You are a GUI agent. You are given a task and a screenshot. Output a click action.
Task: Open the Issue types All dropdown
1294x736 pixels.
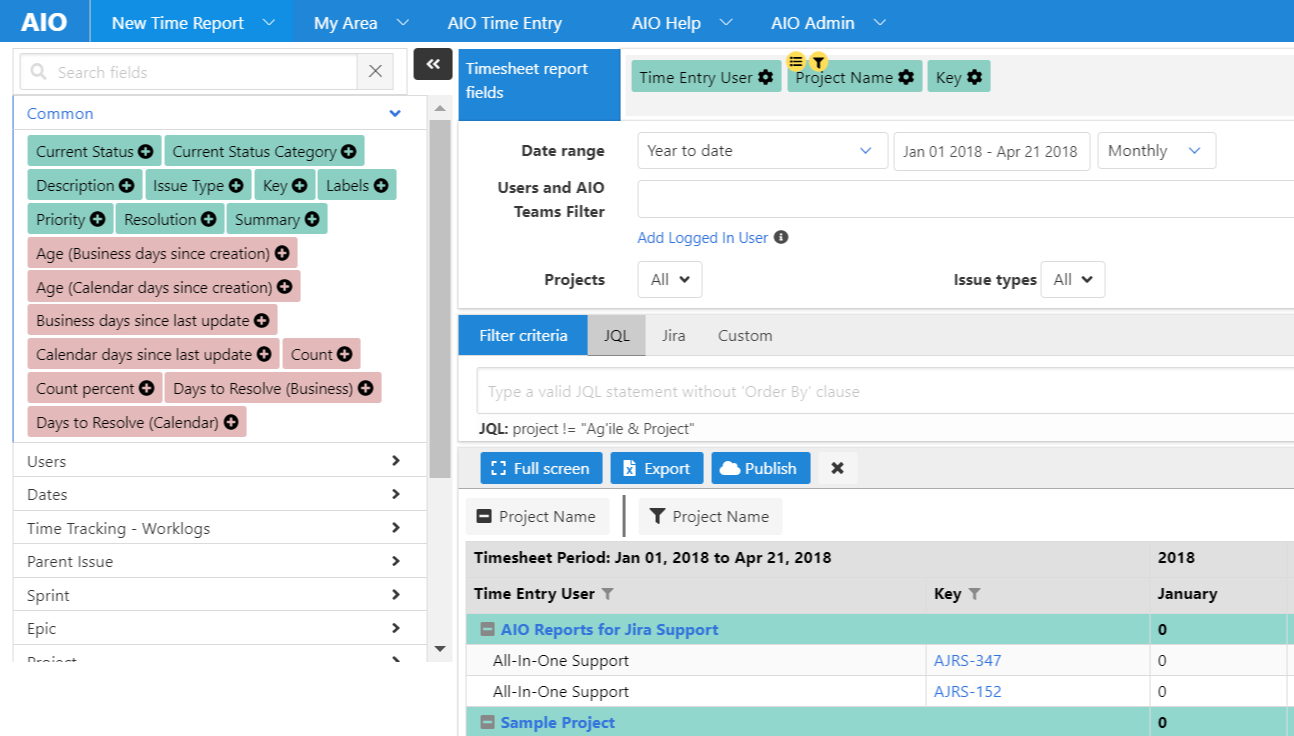[x=1073, y=280]
